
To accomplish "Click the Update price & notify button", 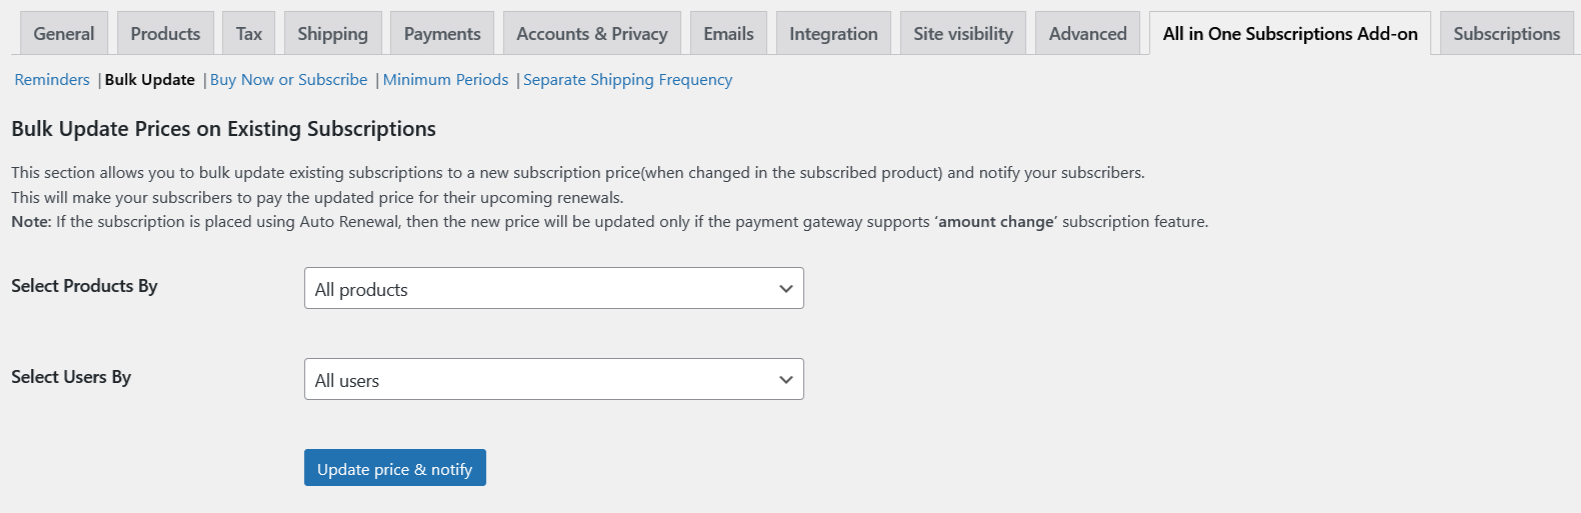I will click(395, 468).
